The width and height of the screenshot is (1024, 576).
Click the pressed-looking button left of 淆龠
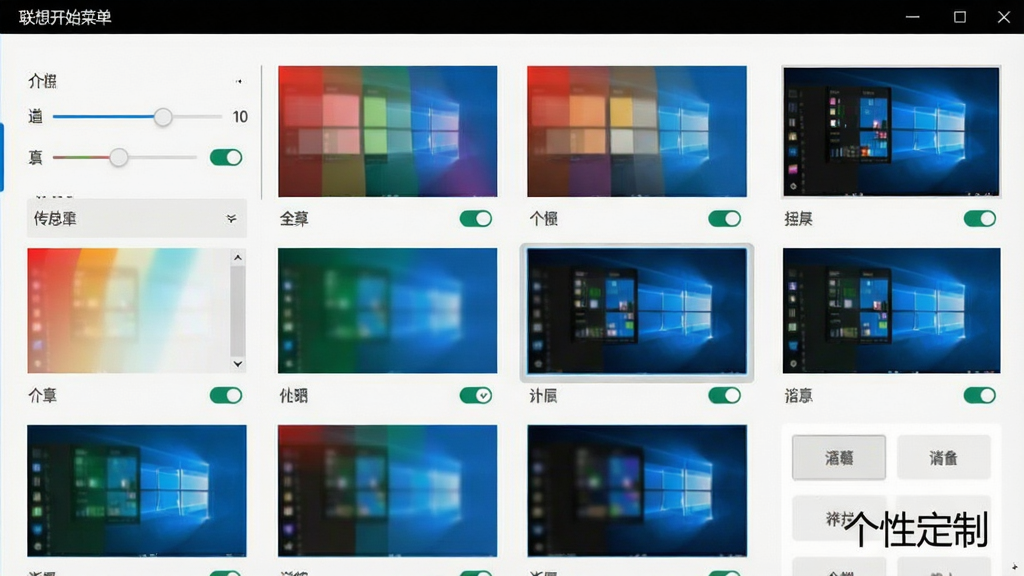[x=839, y=457]
